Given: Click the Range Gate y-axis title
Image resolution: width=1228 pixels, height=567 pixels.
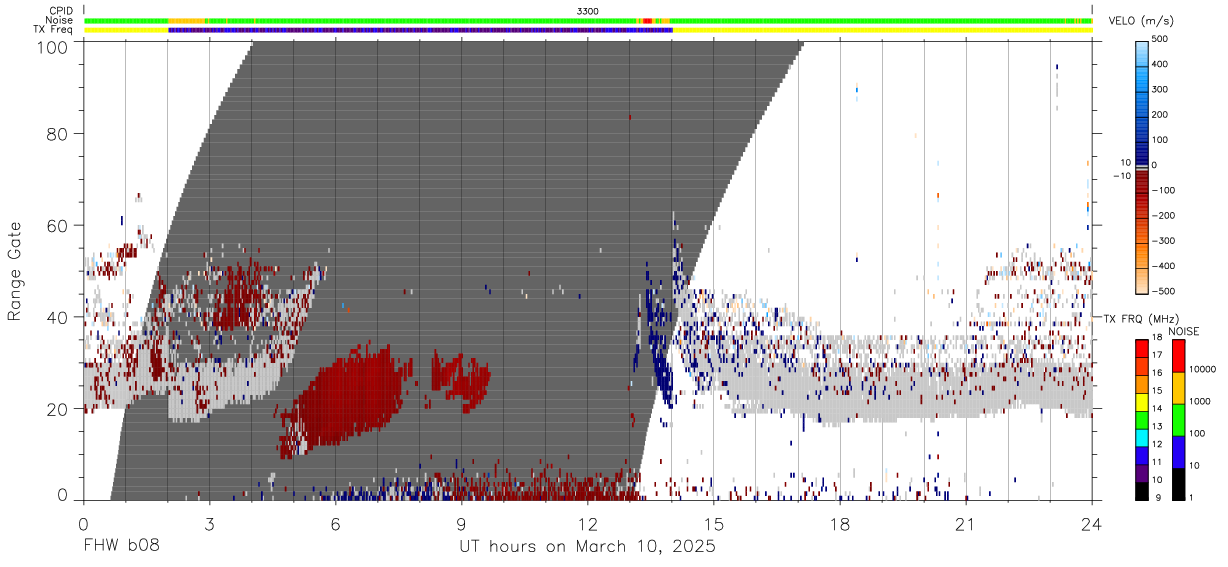Looking at the screenshot, I should click(15, 271).
